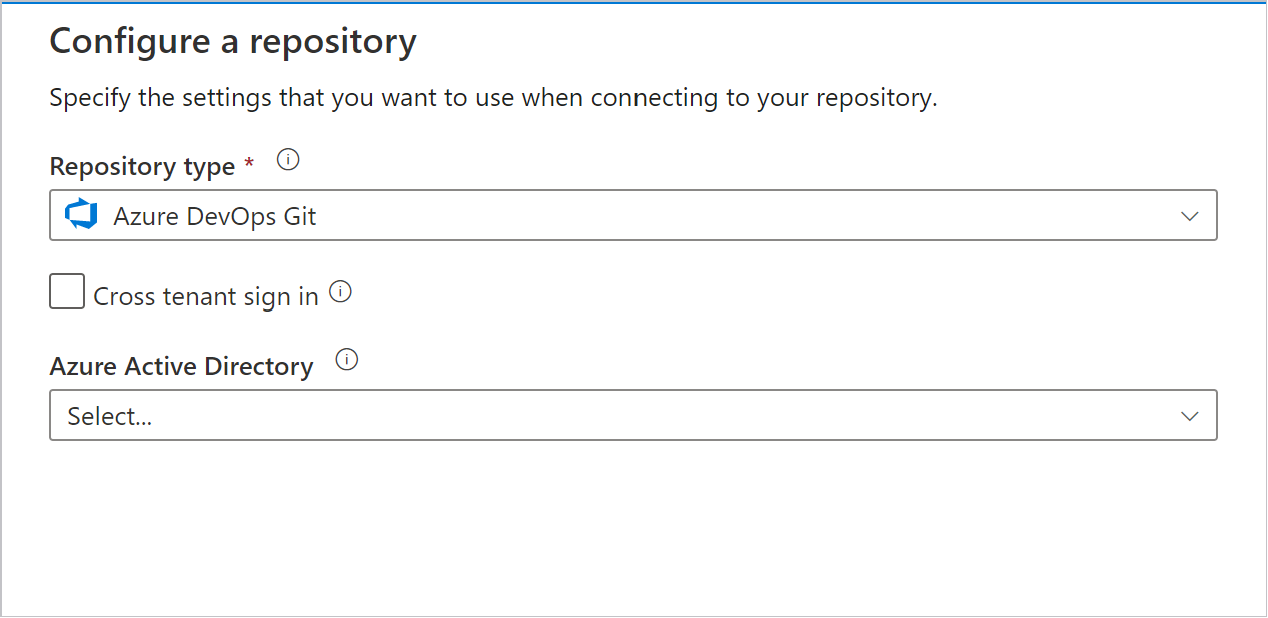Image resolution: width=1268 pixels, height=618 pixels.
Task: Click the Azure Active Directory label text
Action: click(181, 366)
